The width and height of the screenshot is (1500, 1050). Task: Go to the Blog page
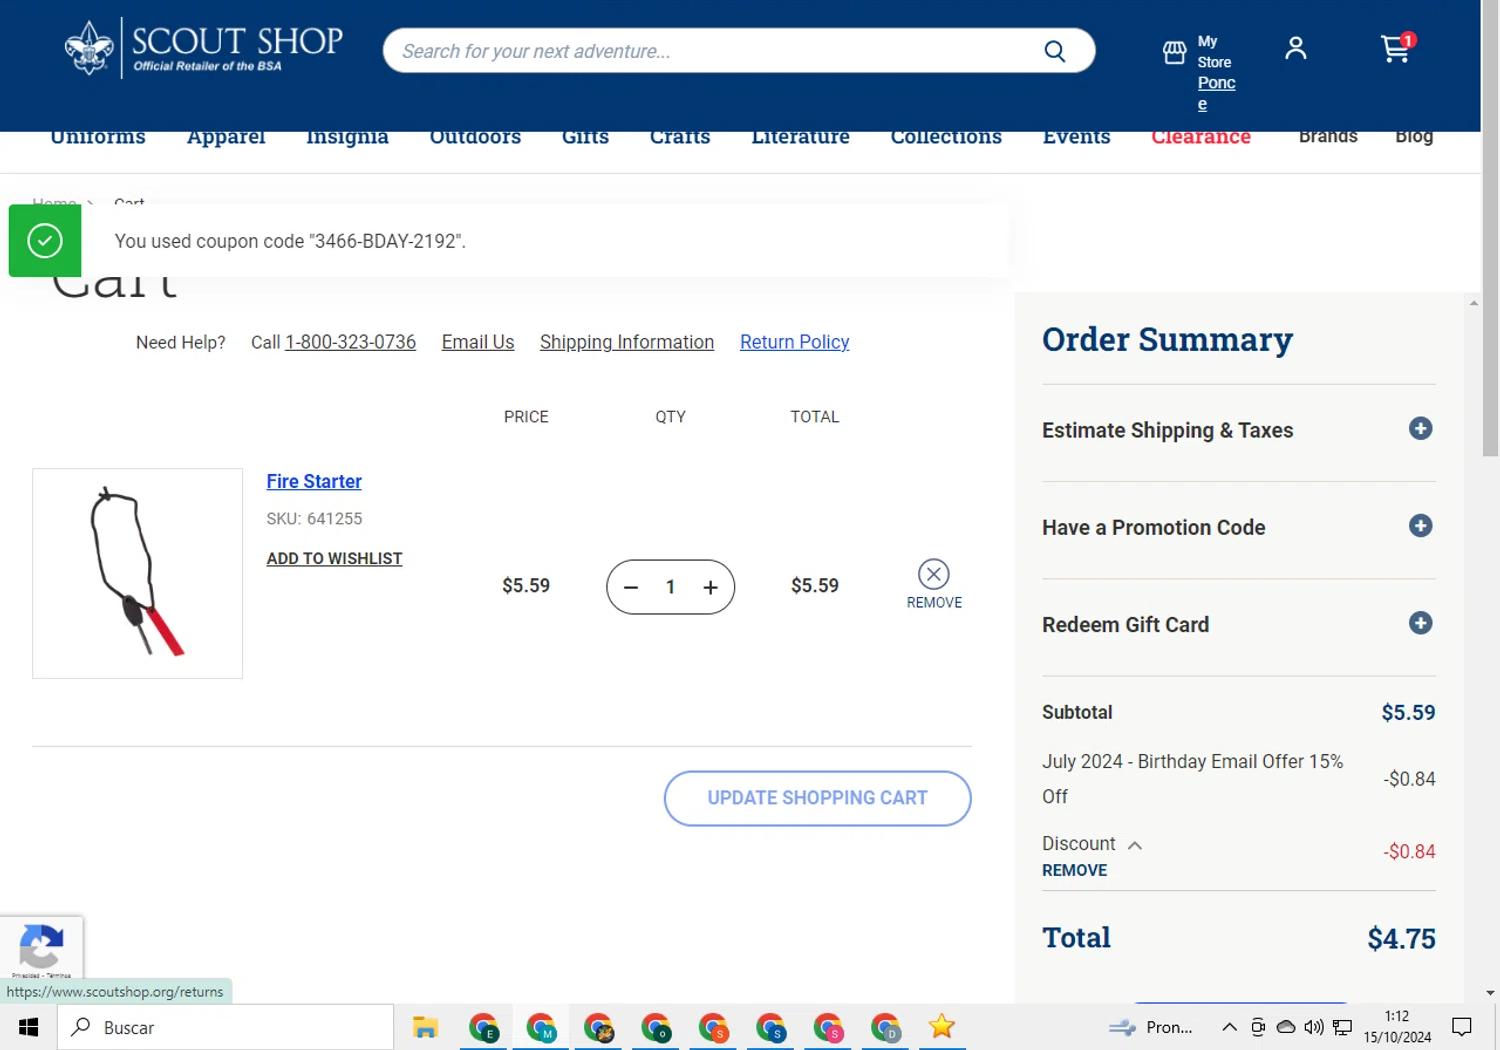1414,137
